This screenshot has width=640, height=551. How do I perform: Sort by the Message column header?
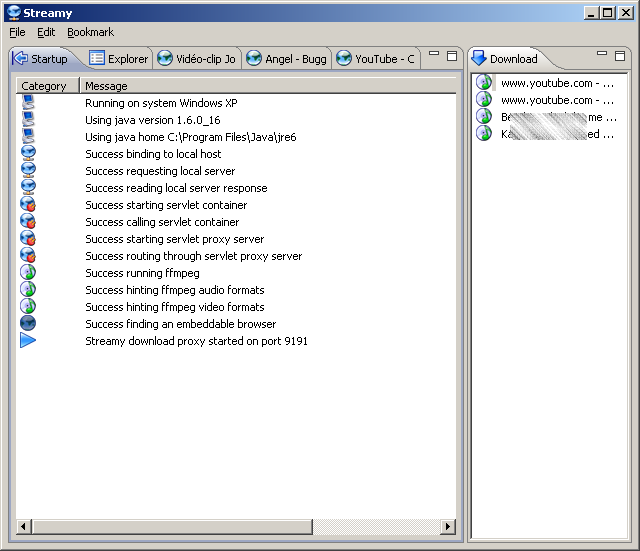click(268, 86)
